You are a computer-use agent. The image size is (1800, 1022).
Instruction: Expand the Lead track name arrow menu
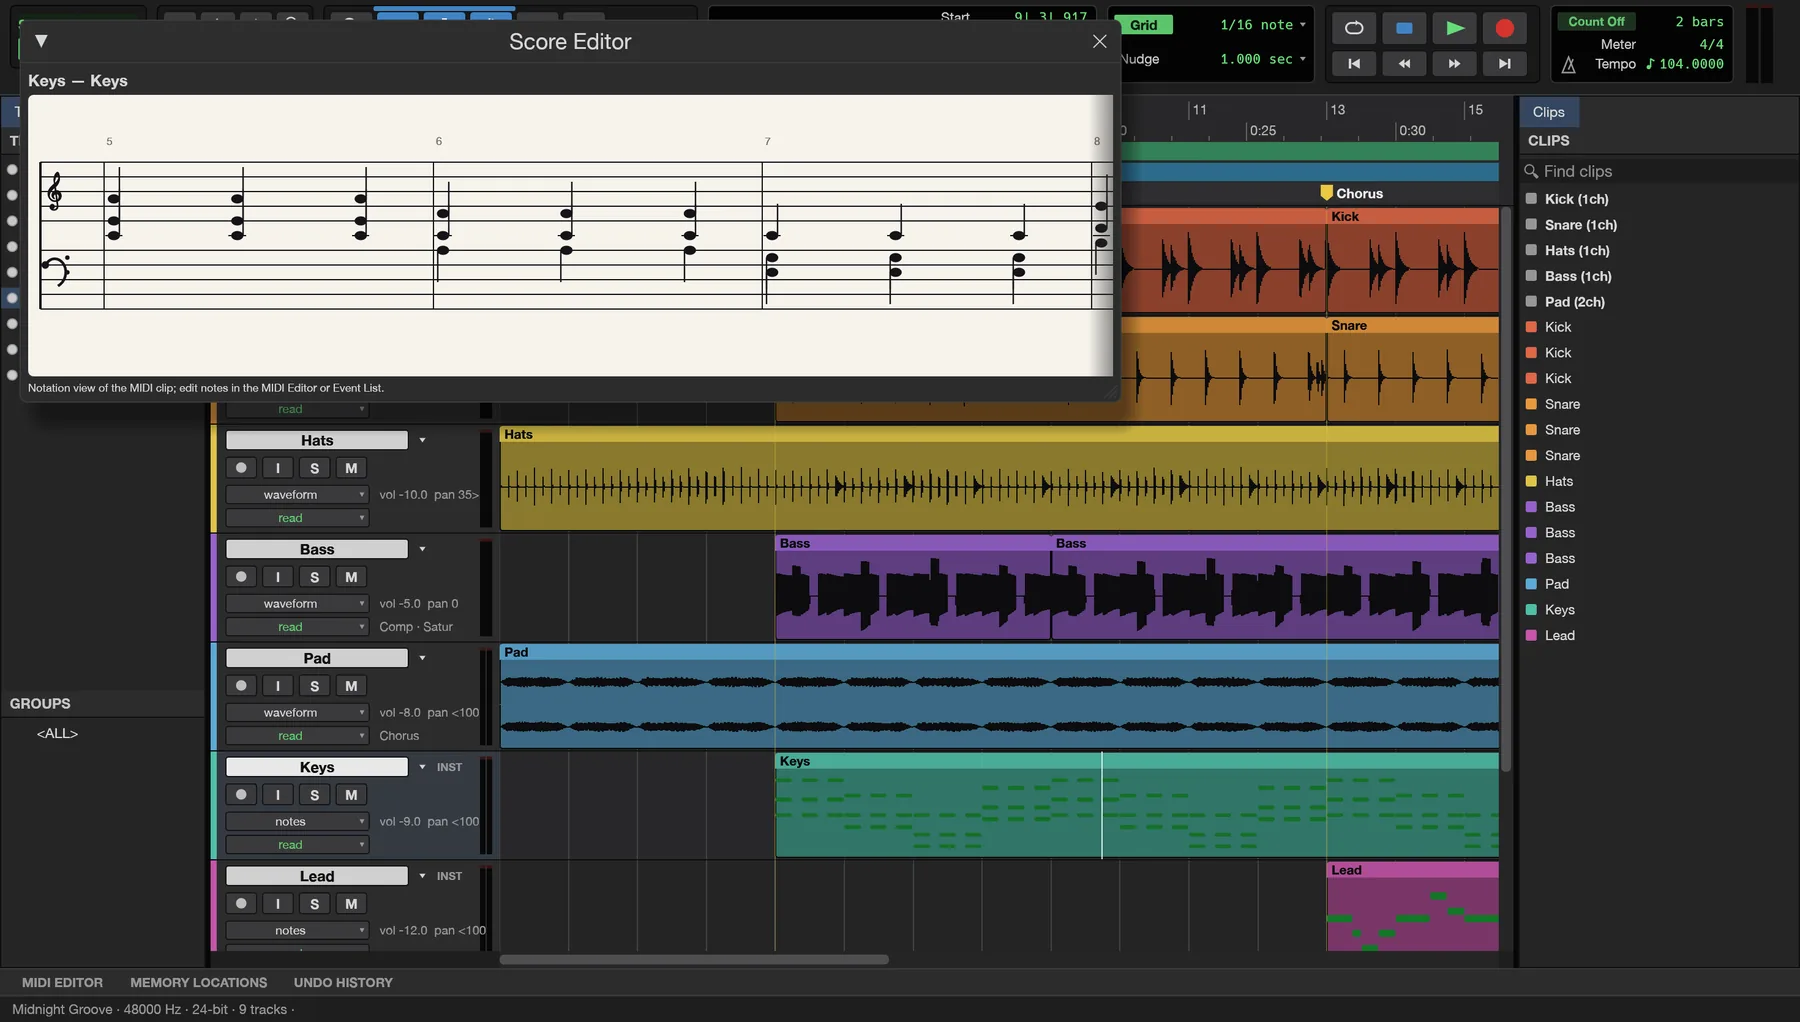click(422, 876)
